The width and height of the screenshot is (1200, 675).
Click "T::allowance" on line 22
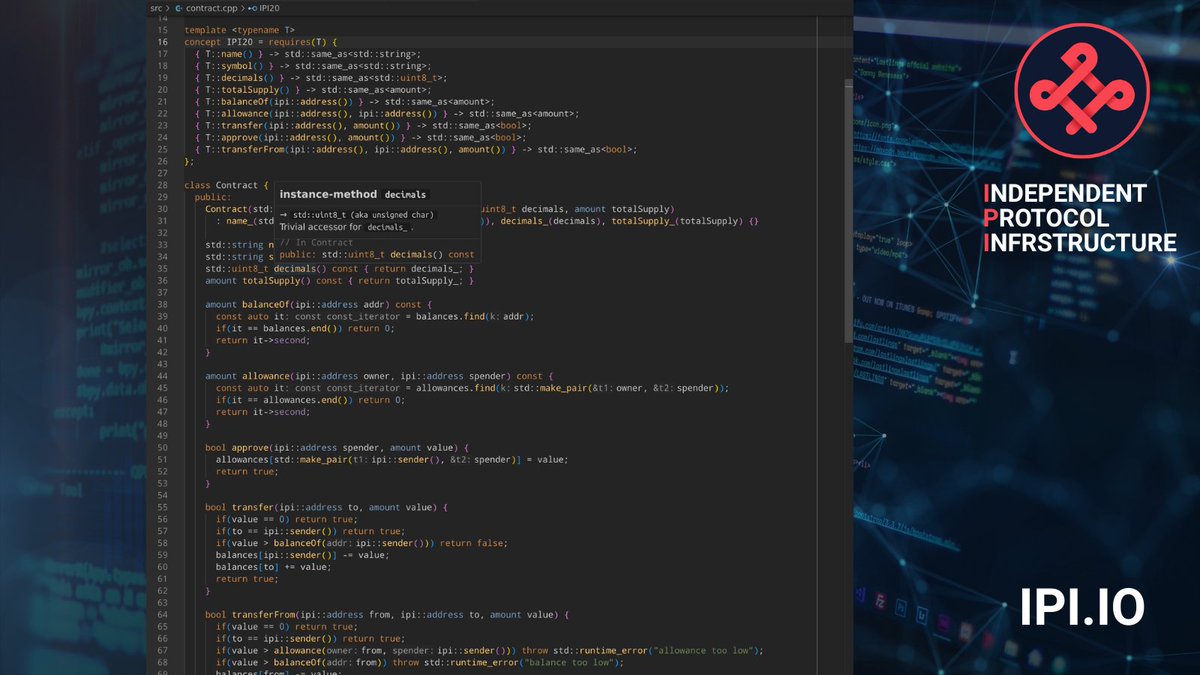click(237, 114)
